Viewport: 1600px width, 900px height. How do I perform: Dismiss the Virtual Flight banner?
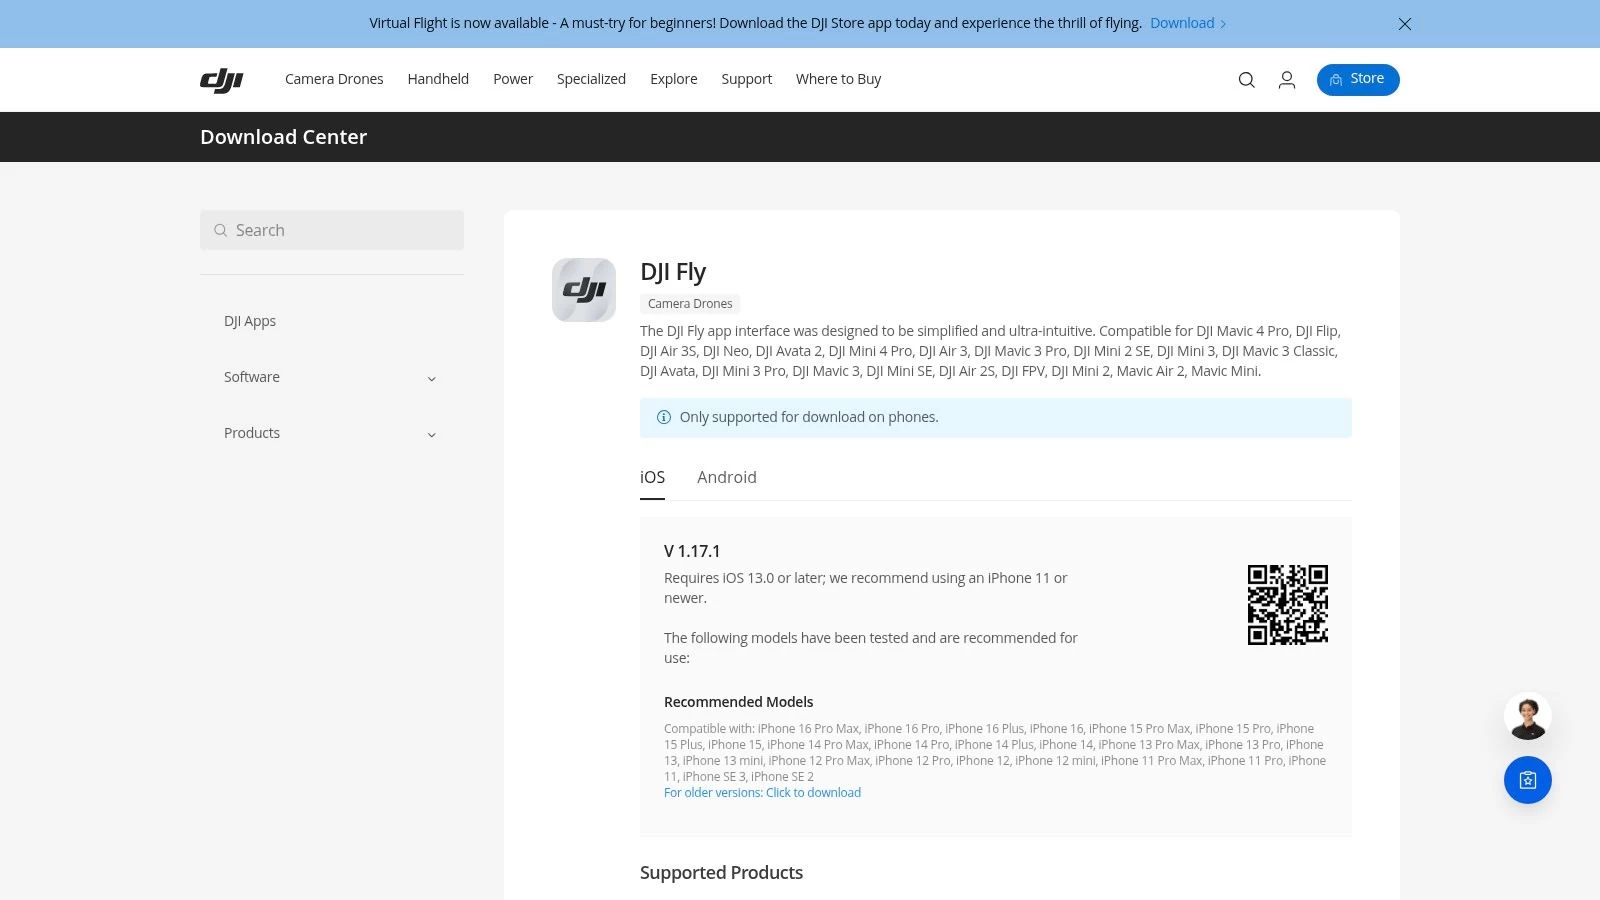coord(1405,24)
